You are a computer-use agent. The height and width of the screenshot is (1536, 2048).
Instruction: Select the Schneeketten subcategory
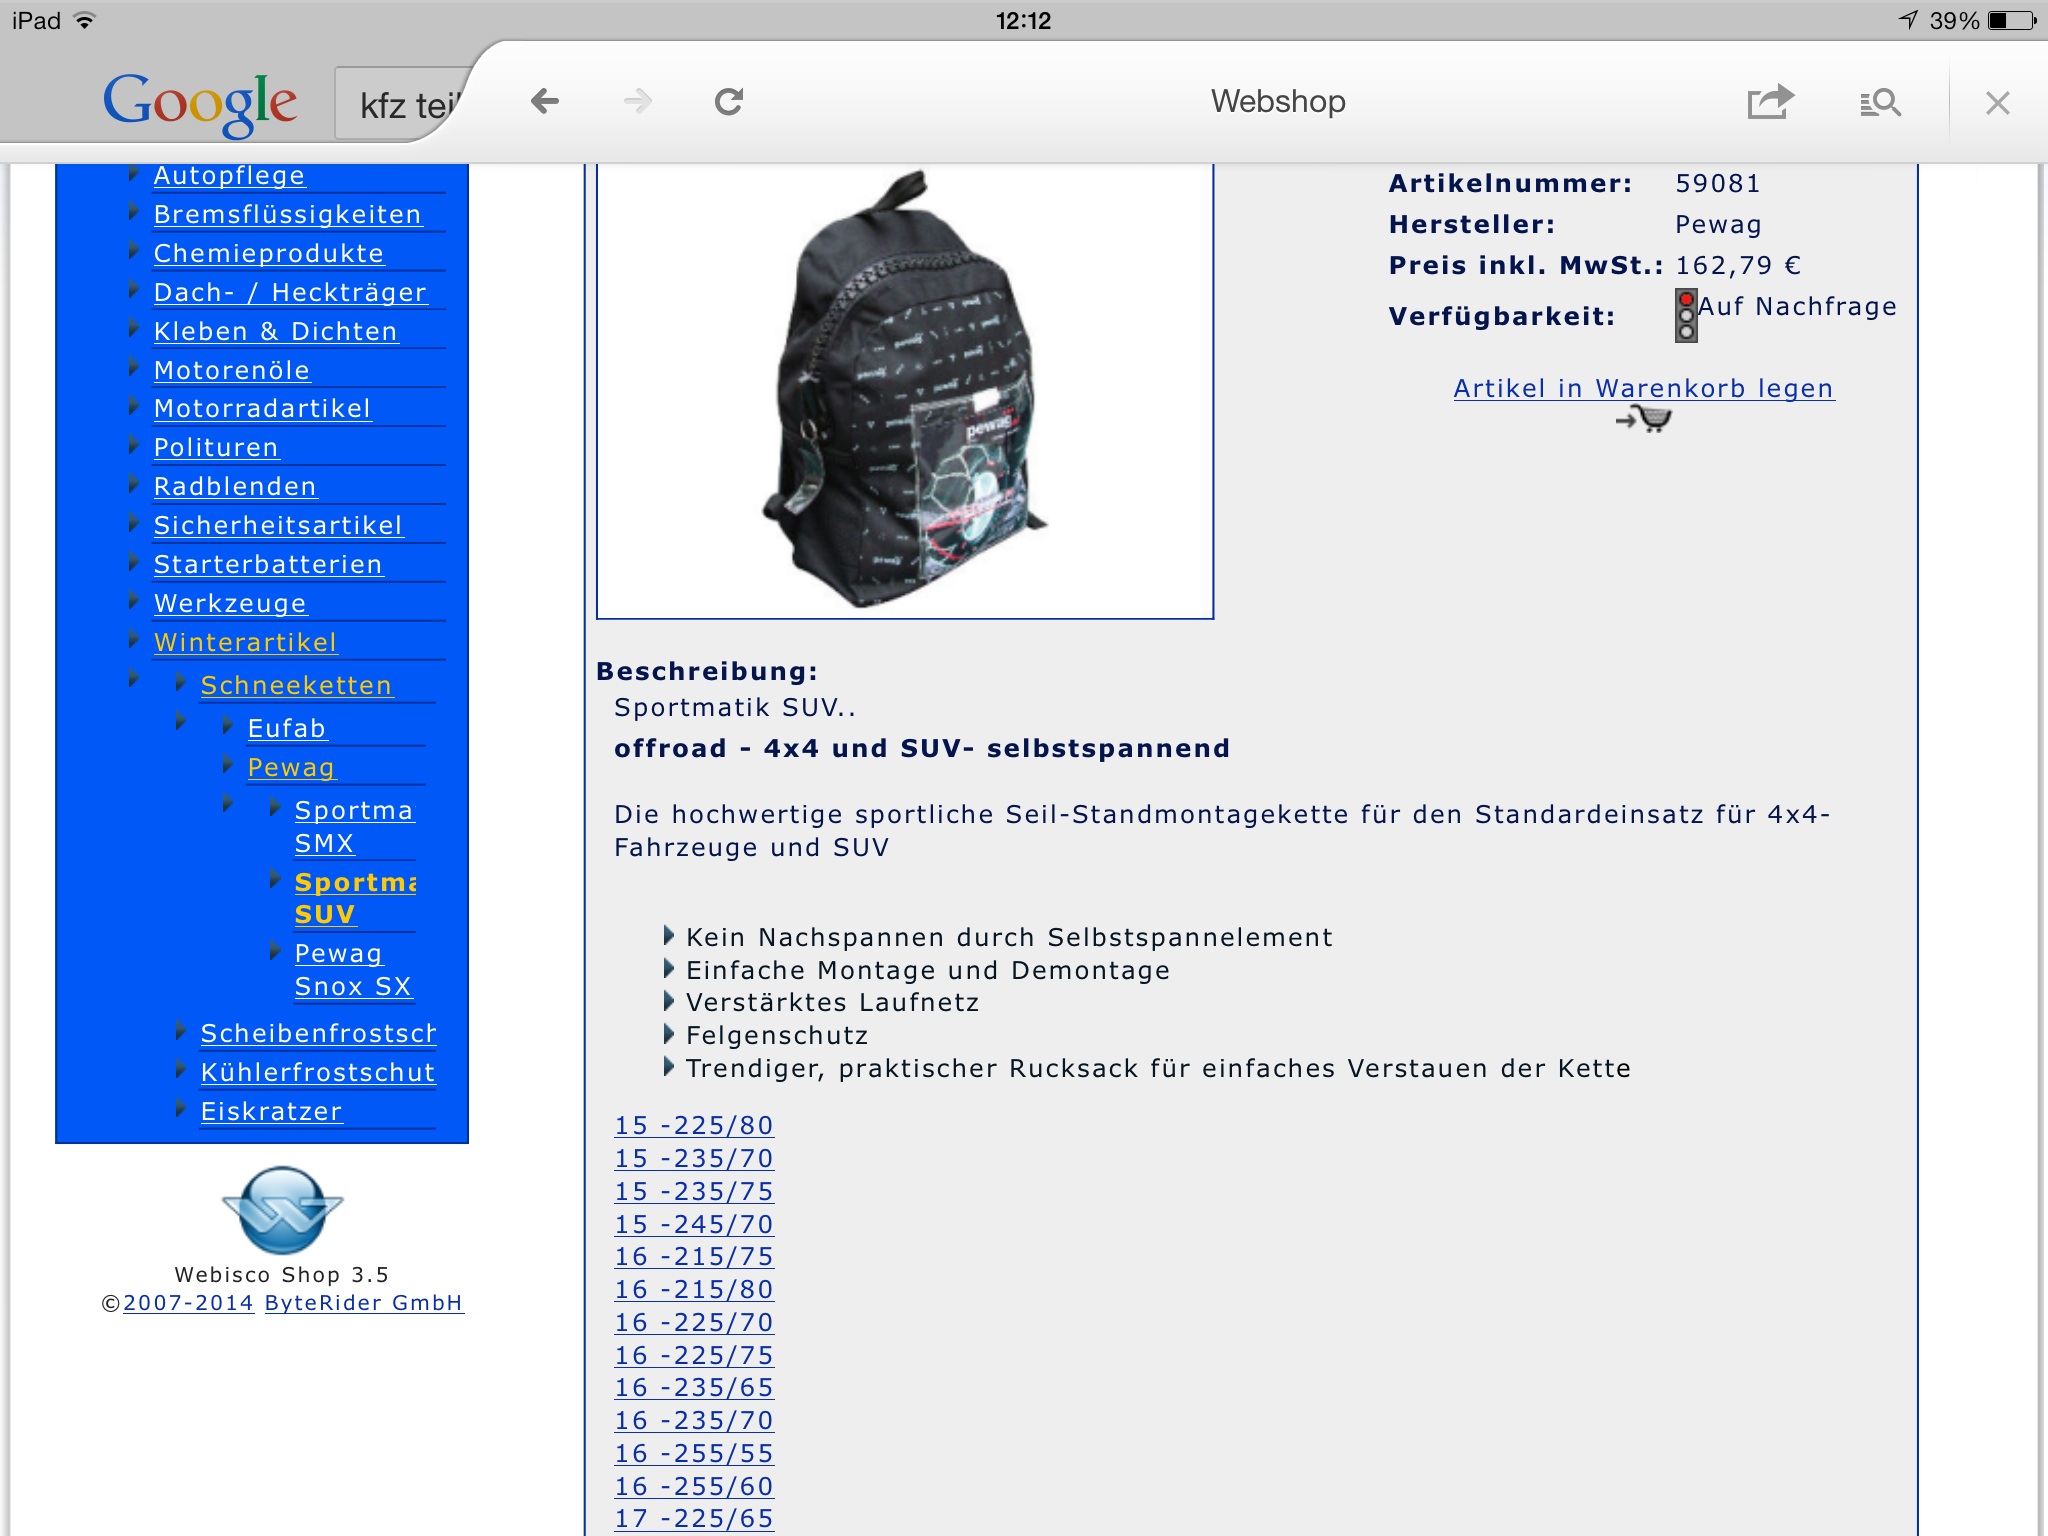296,685
